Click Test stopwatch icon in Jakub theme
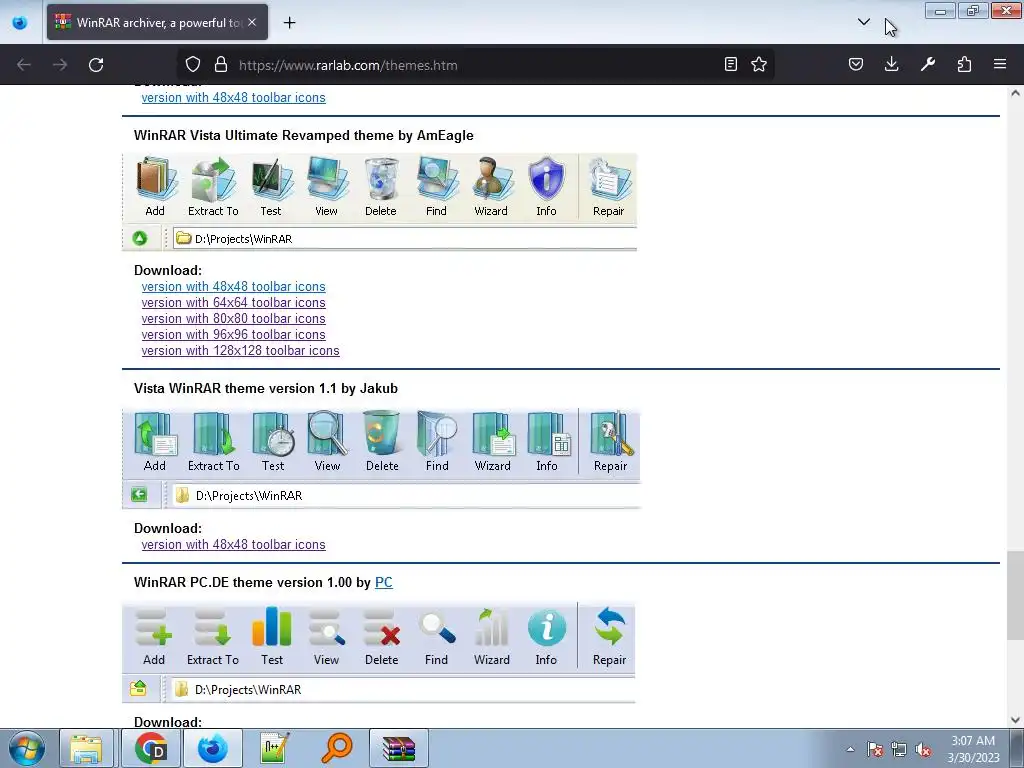Screen dimensions: 1024x768 click(273, 433)
